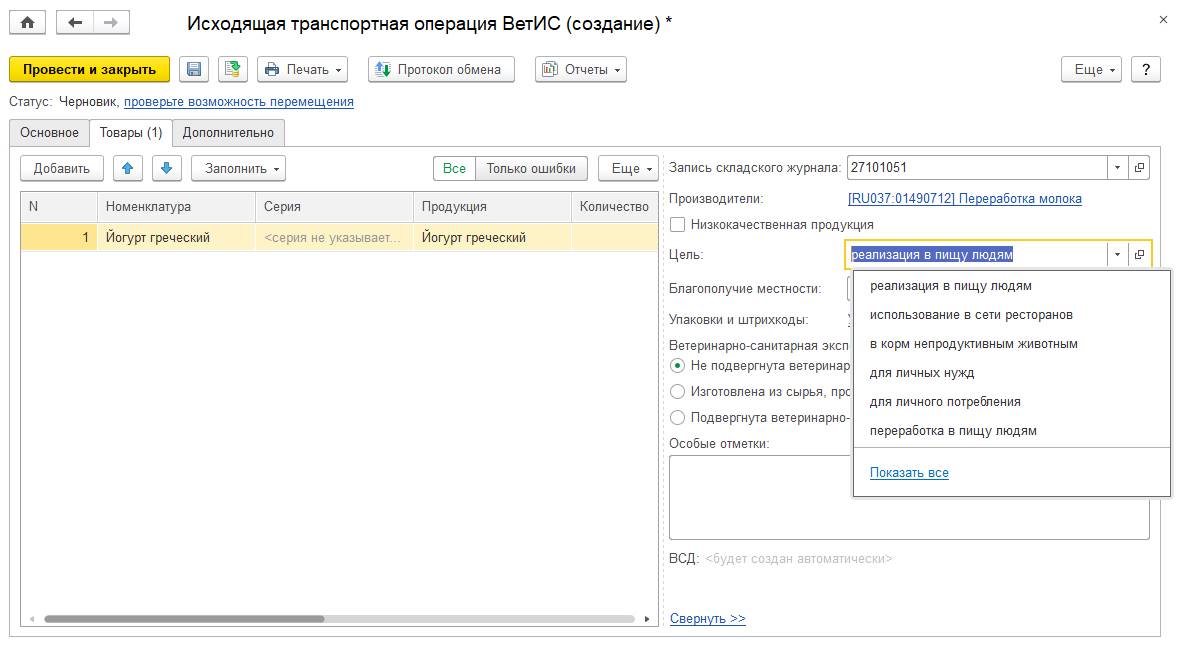This screenshot has height=648, width=1179.
Task: Click the horizontal scrollbar under the goods table
Action: 184,619
